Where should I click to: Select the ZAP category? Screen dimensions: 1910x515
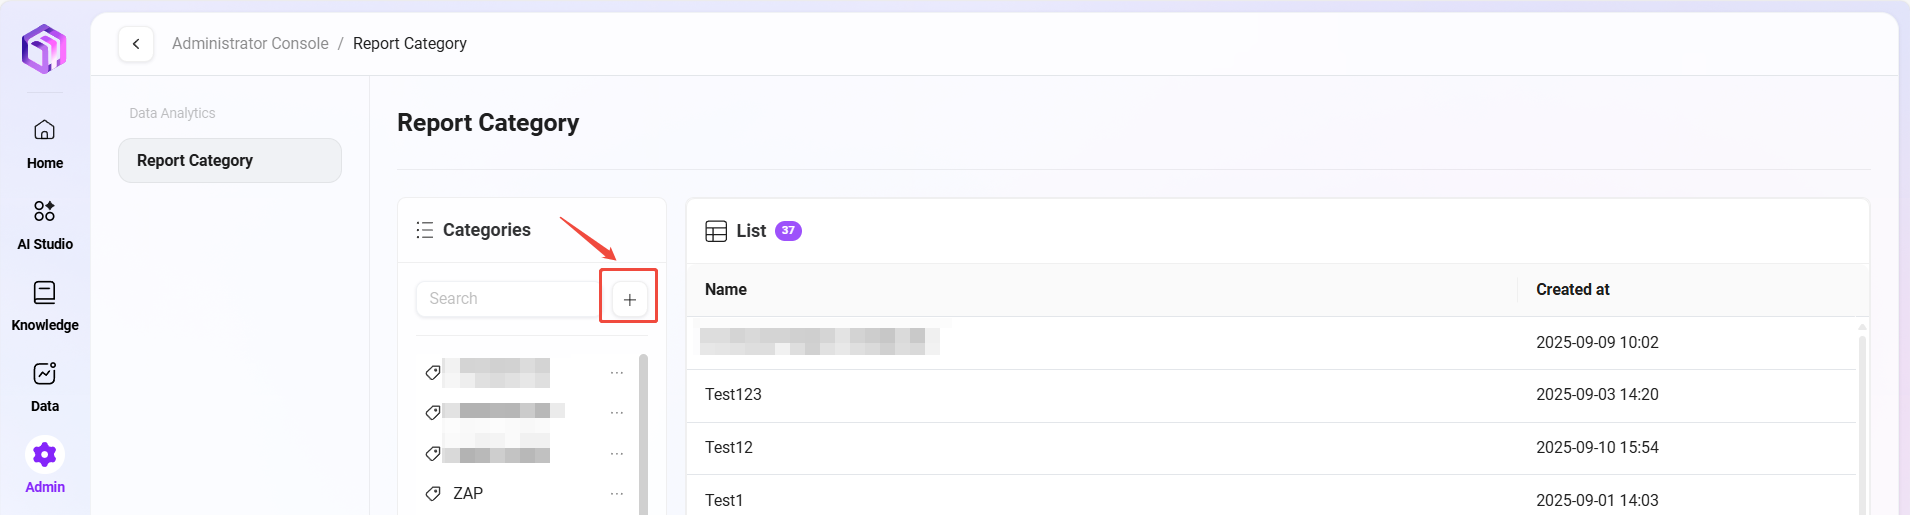click(x=468, y=494)
